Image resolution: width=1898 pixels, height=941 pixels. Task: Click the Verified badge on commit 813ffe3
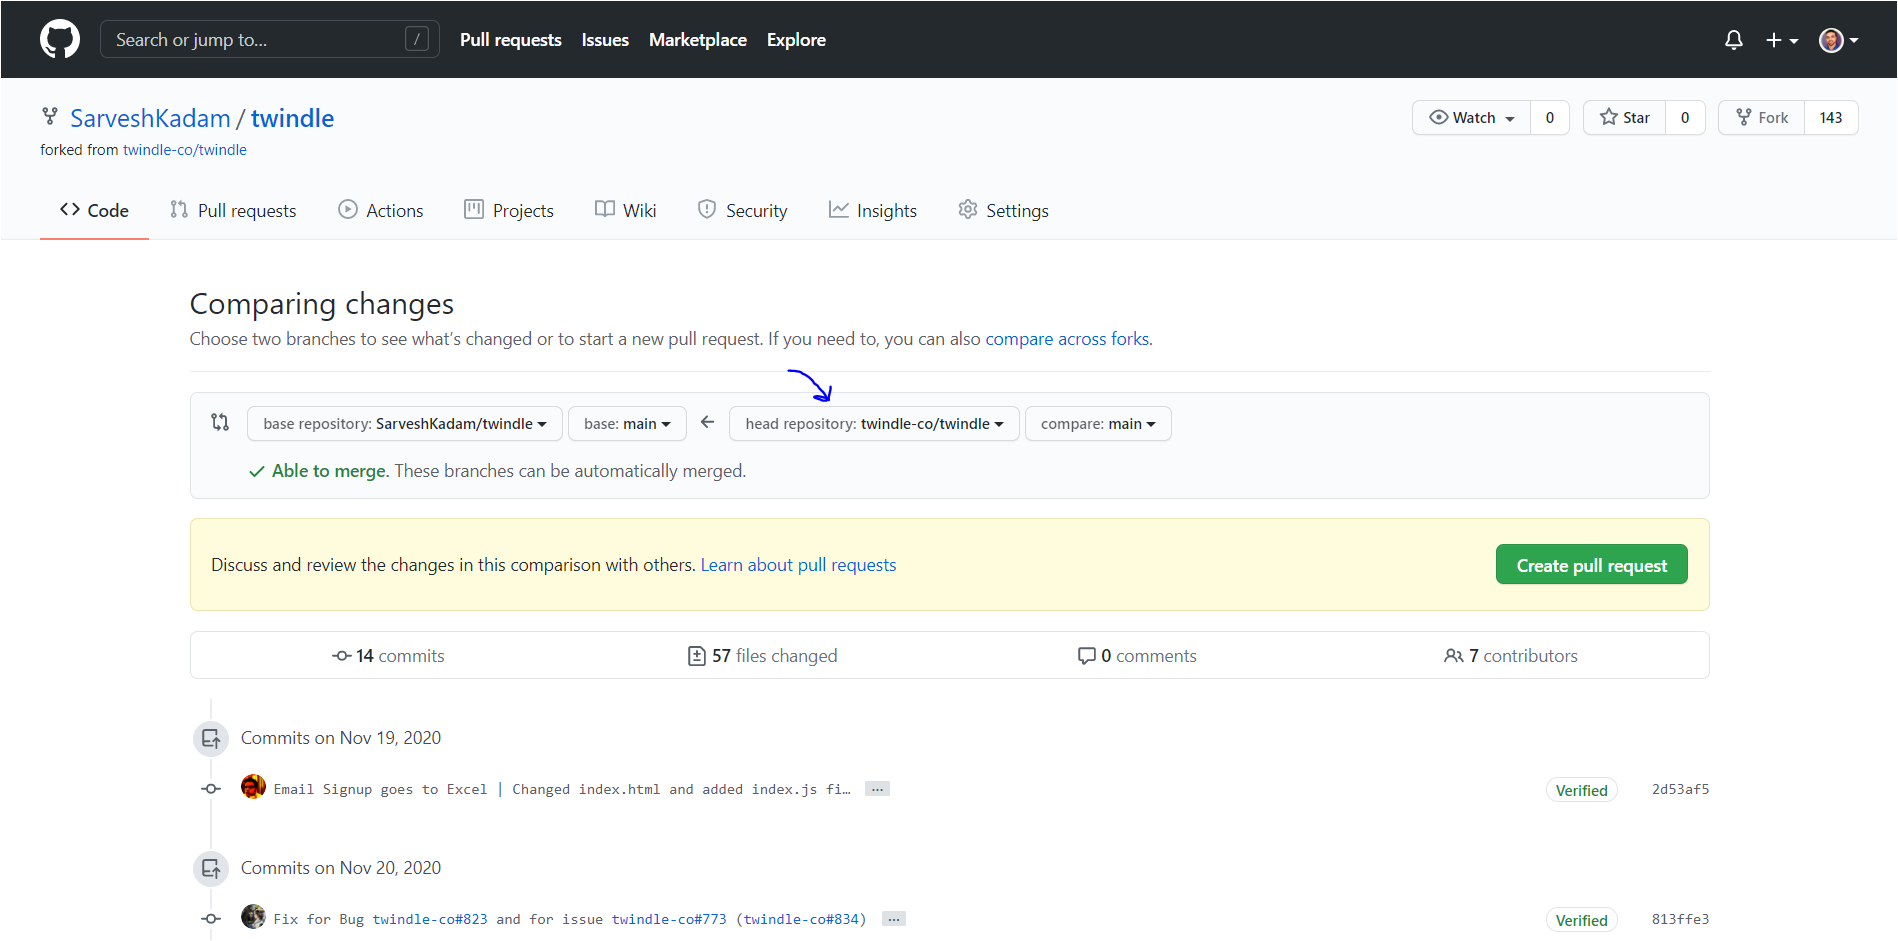(1582, 920)
